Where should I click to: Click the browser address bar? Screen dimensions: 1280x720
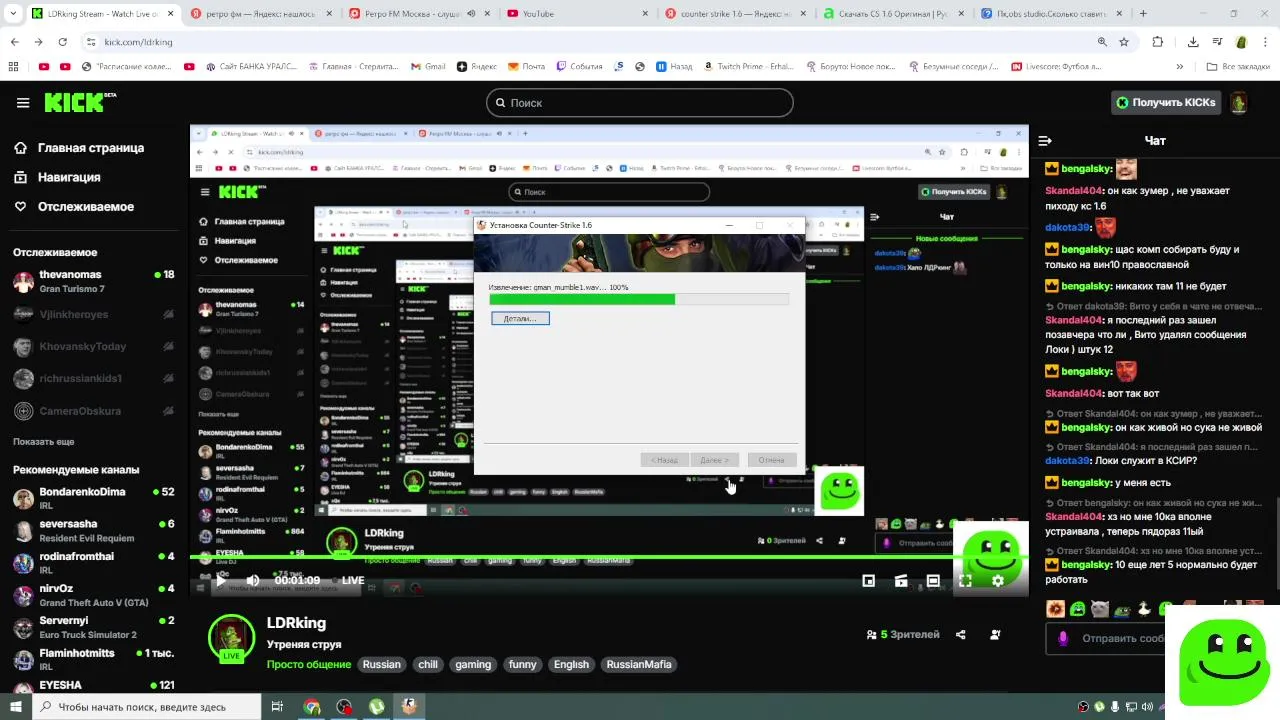click(590, 42)
